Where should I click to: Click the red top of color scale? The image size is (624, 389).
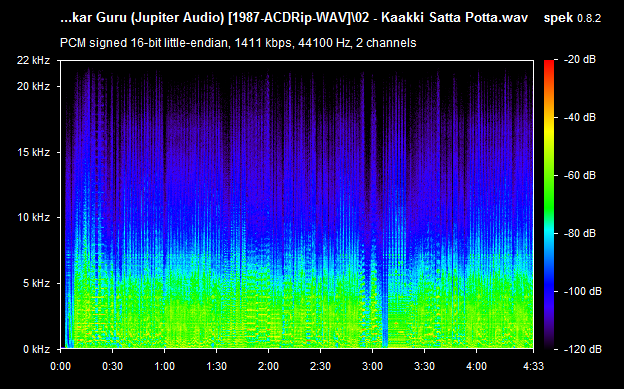549,64
